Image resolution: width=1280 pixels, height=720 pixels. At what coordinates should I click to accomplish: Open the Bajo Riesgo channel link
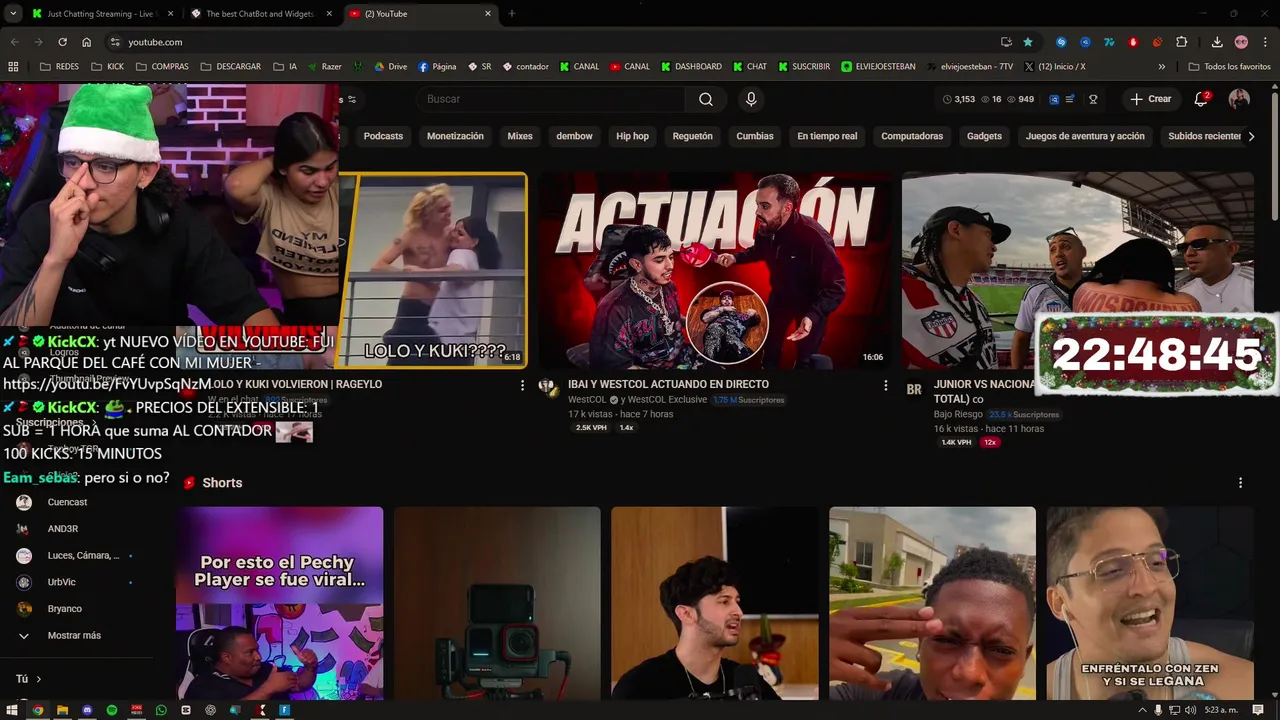click(959, 414)
